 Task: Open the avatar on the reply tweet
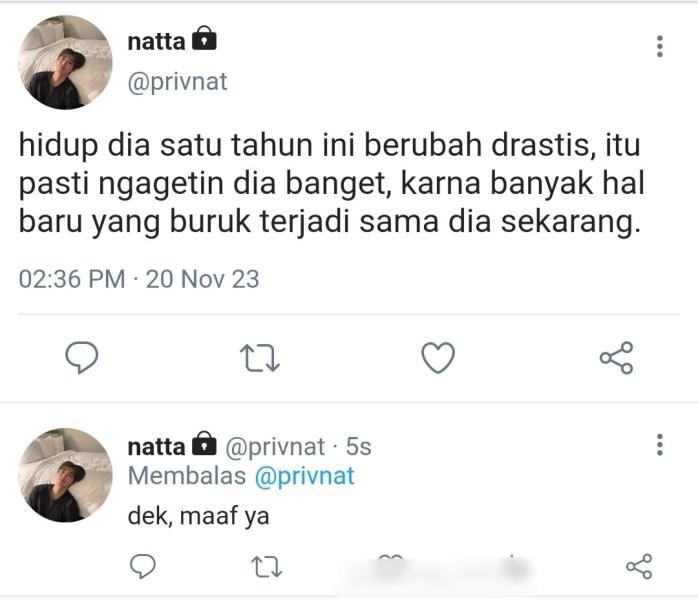[x=66, y=475]
